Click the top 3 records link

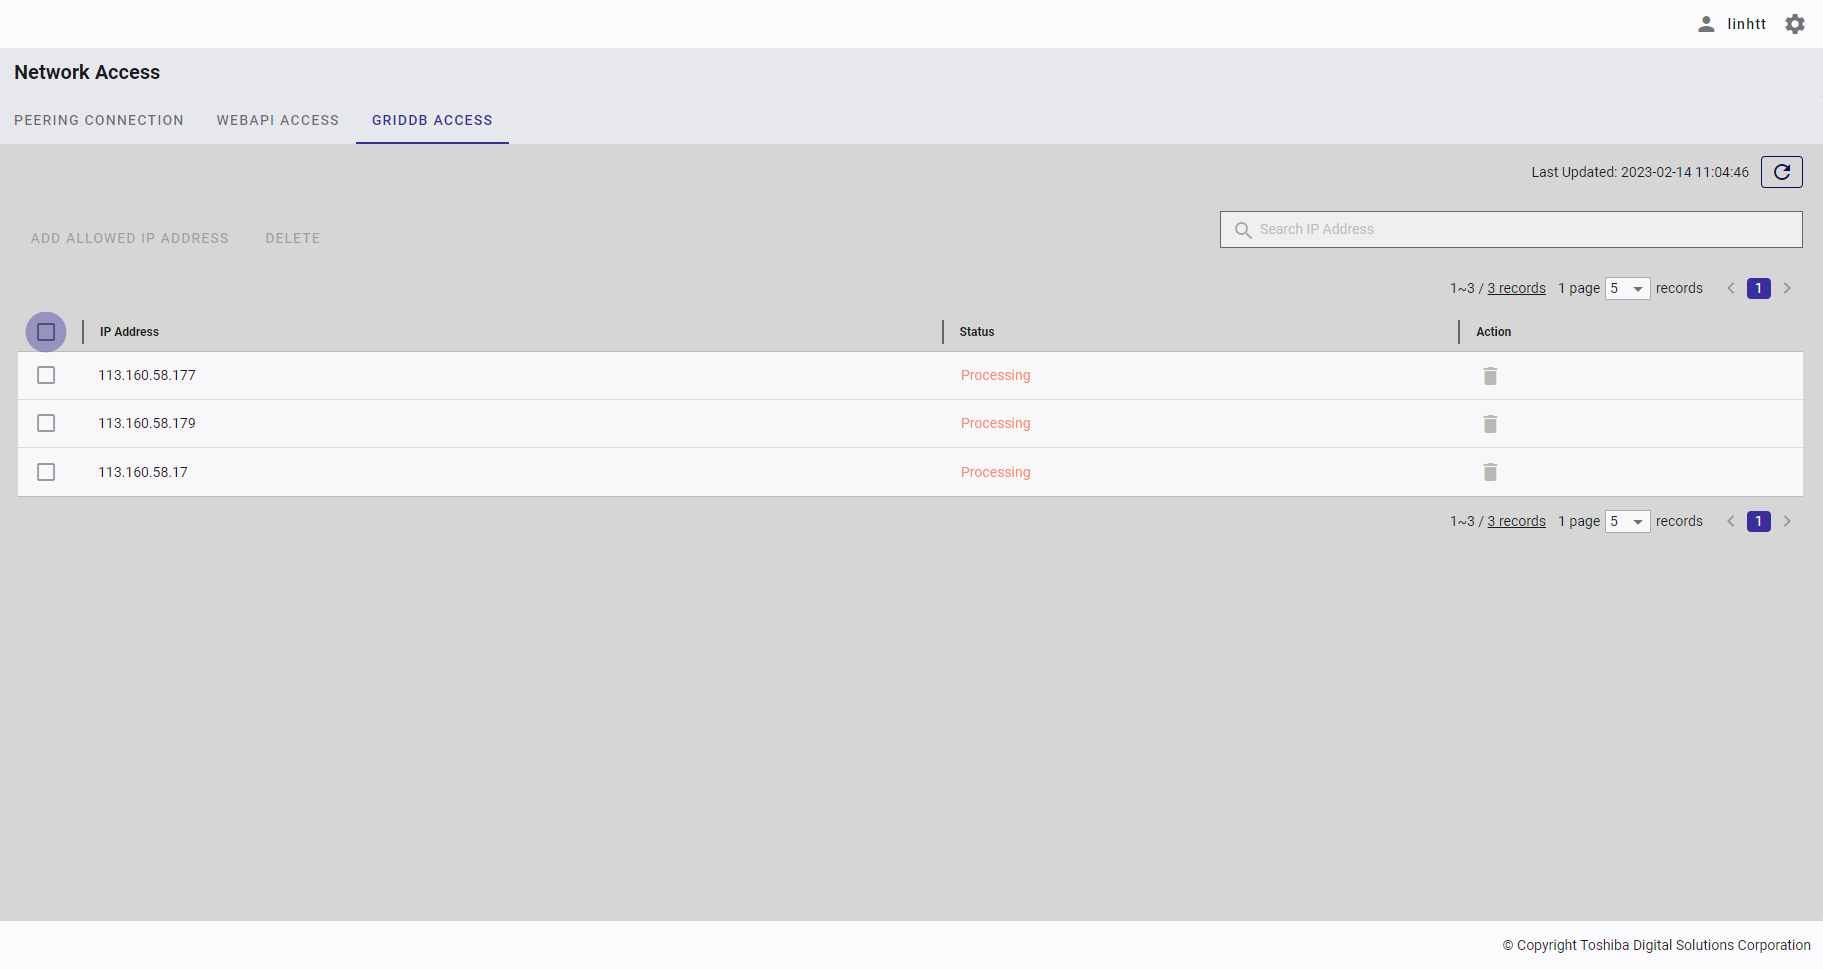[x=1516, y=288]
